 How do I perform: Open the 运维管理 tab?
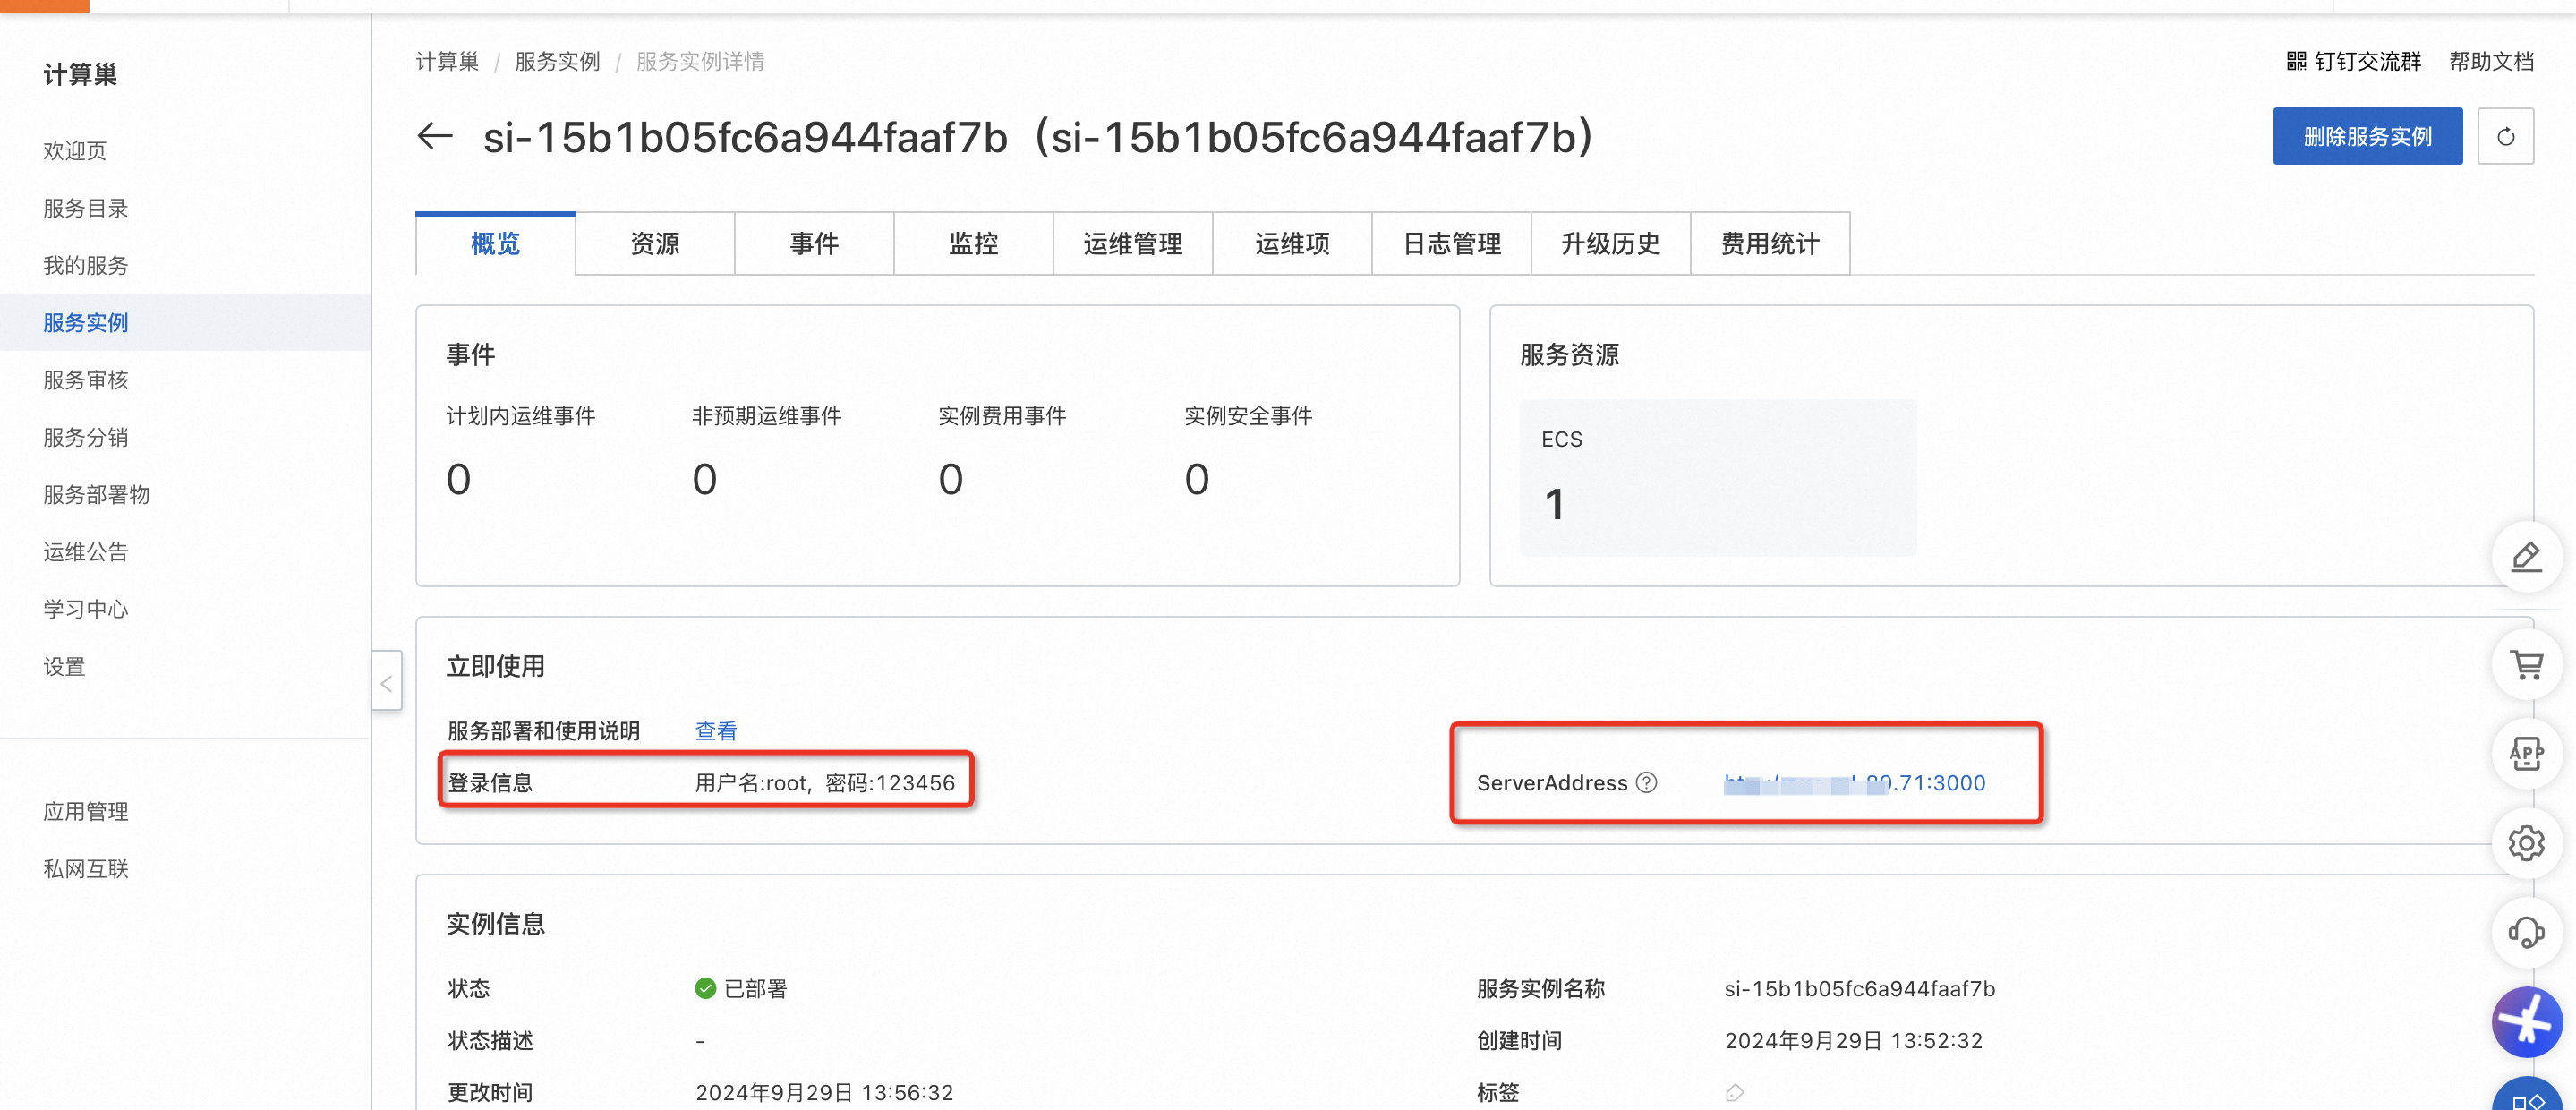pyautogui.click(x=1132, y=243)
